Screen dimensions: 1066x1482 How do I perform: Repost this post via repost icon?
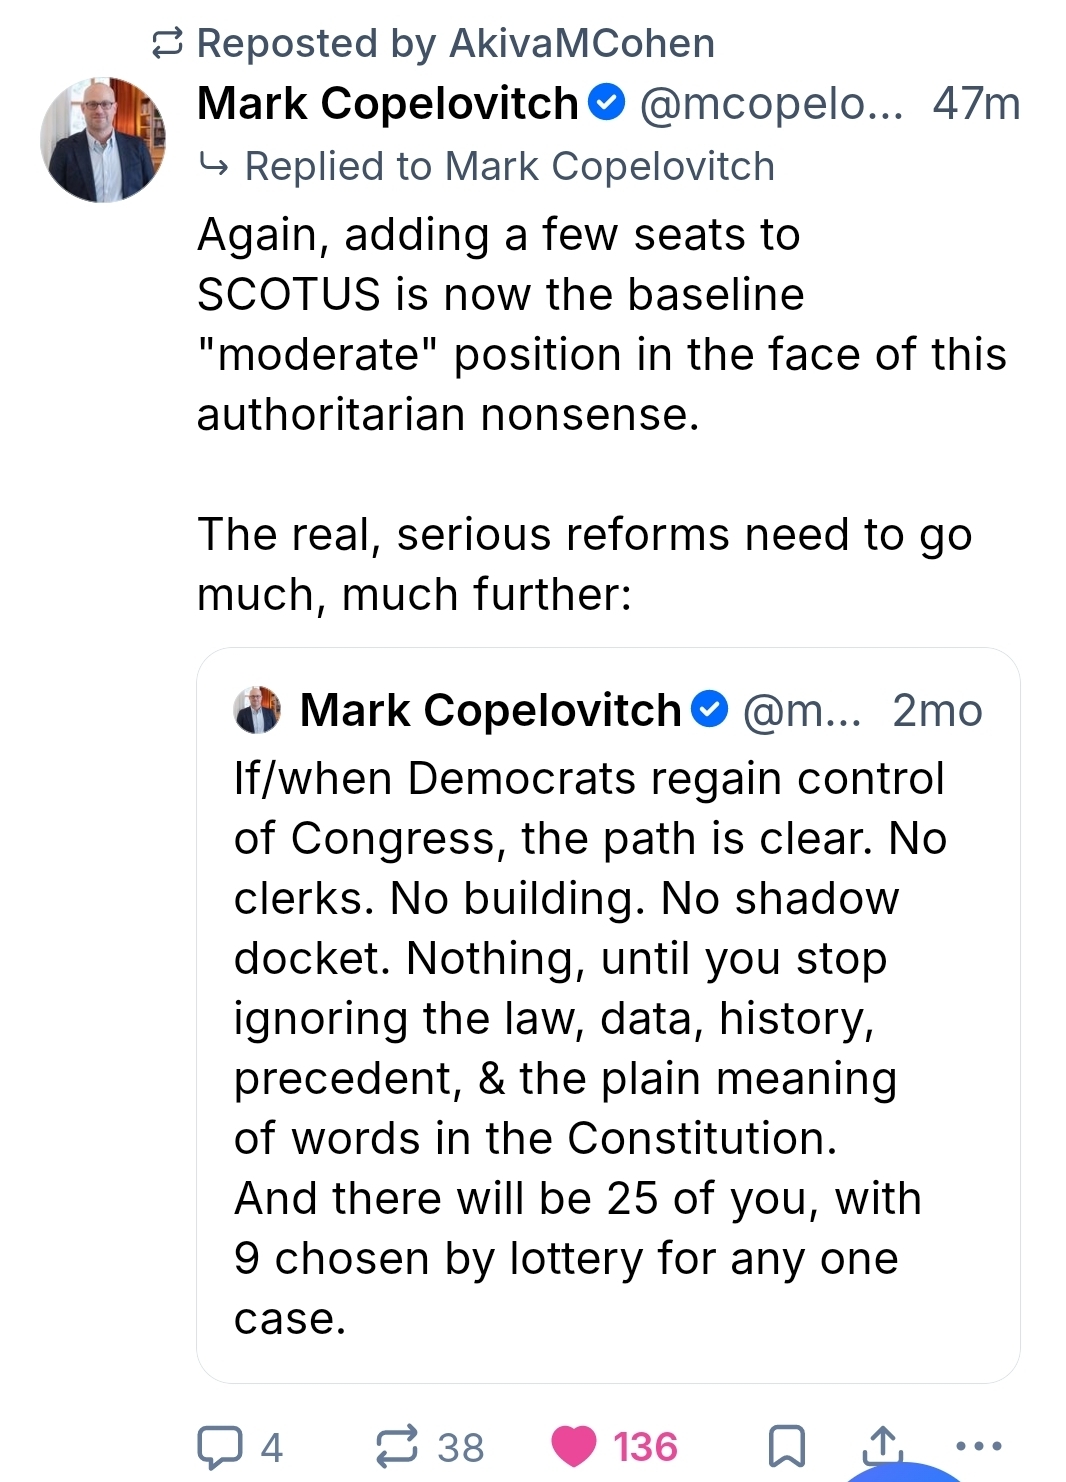[397, 1446]
